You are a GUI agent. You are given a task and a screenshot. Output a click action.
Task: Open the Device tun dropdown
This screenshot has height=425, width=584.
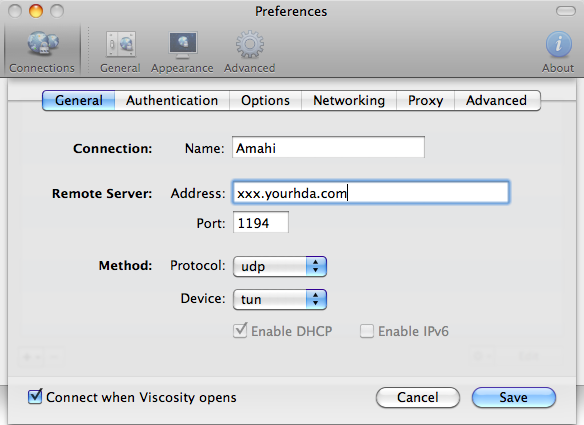280,299
